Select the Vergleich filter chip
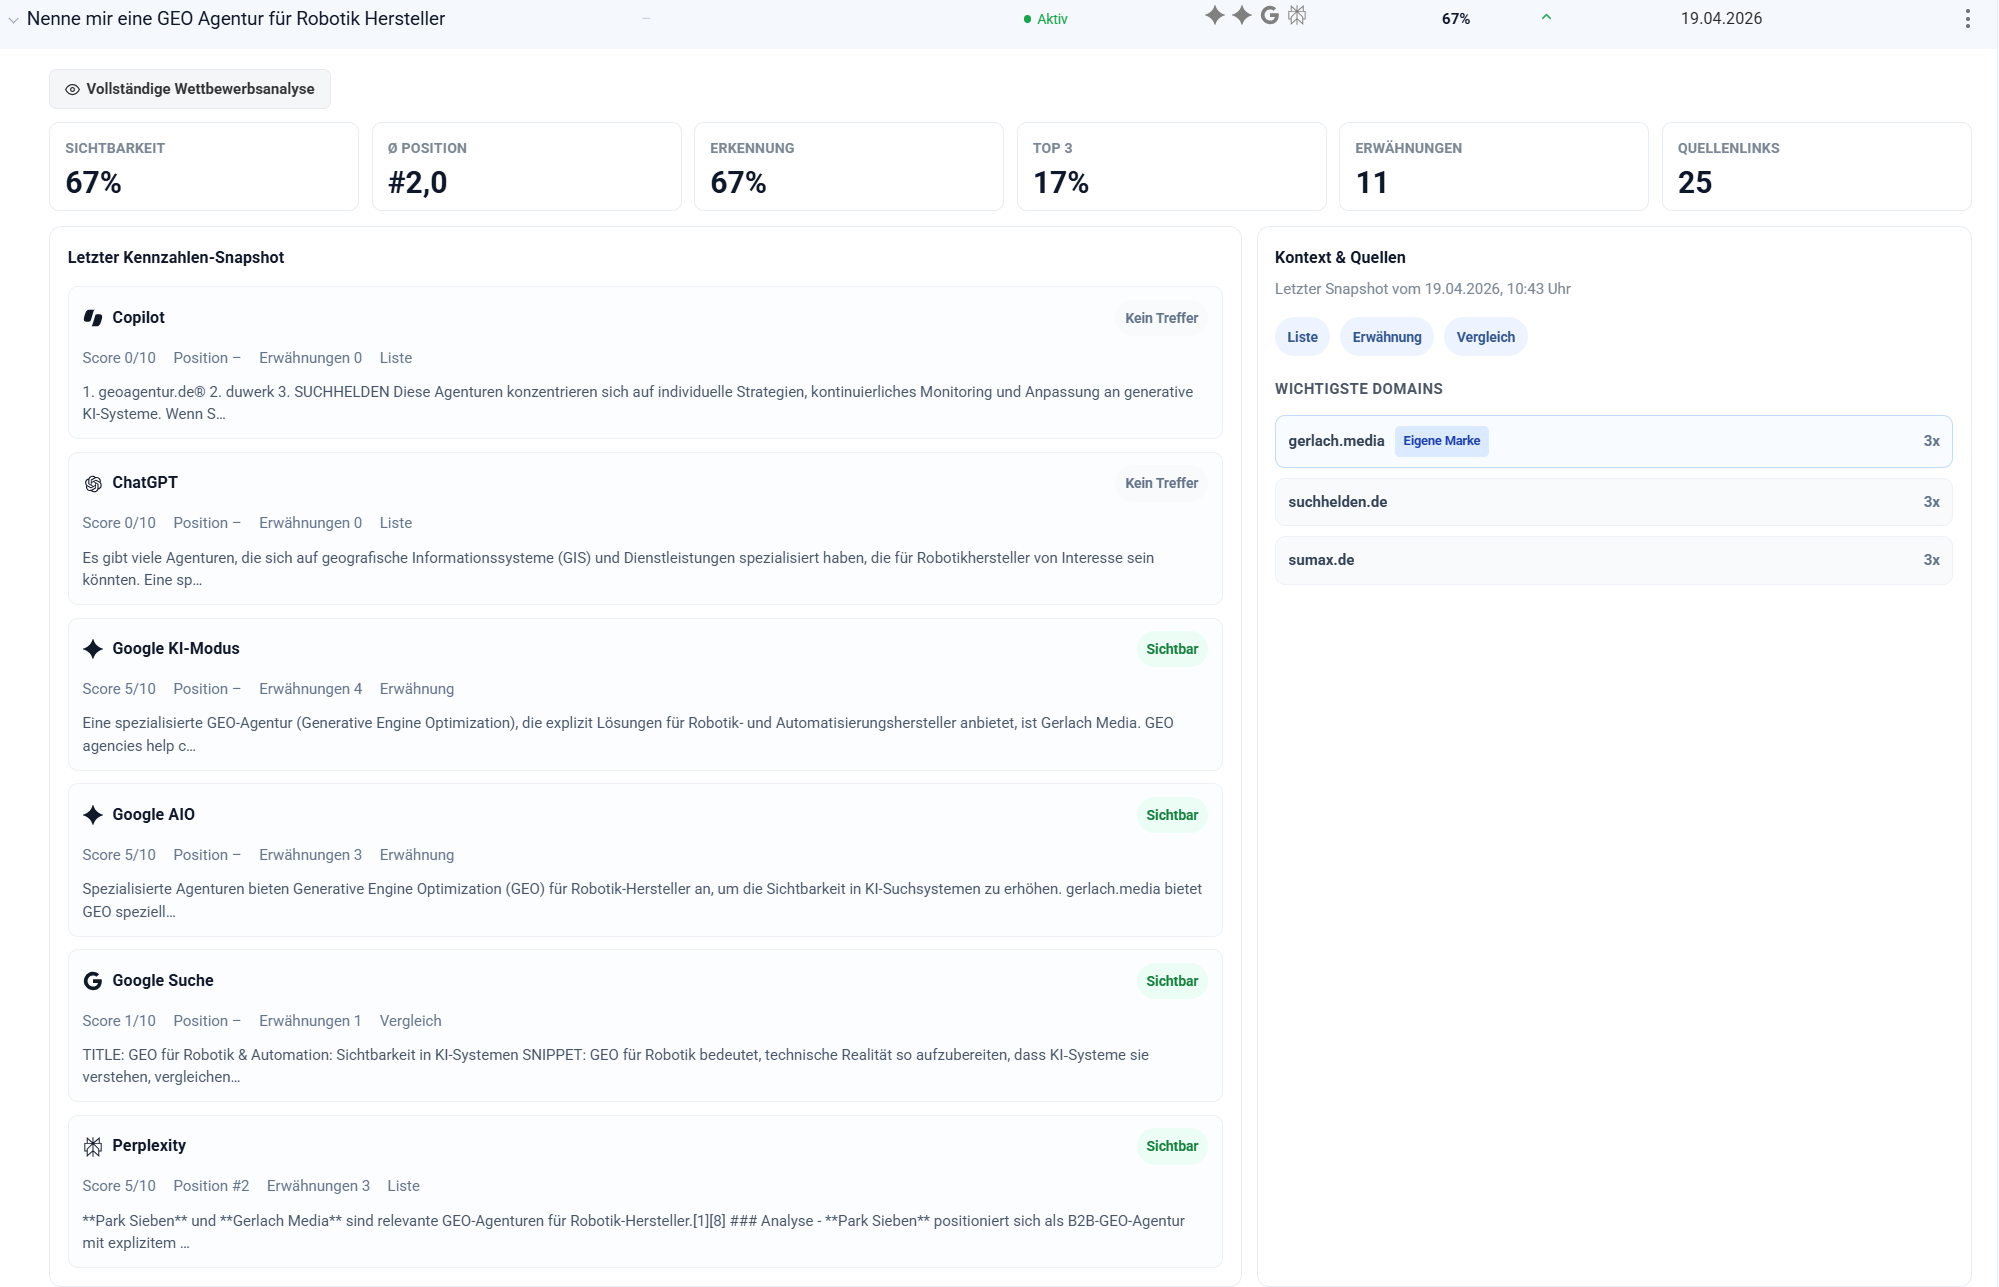The width and height of the screenshot is (1999, 1287). [x=1485, y=337]
